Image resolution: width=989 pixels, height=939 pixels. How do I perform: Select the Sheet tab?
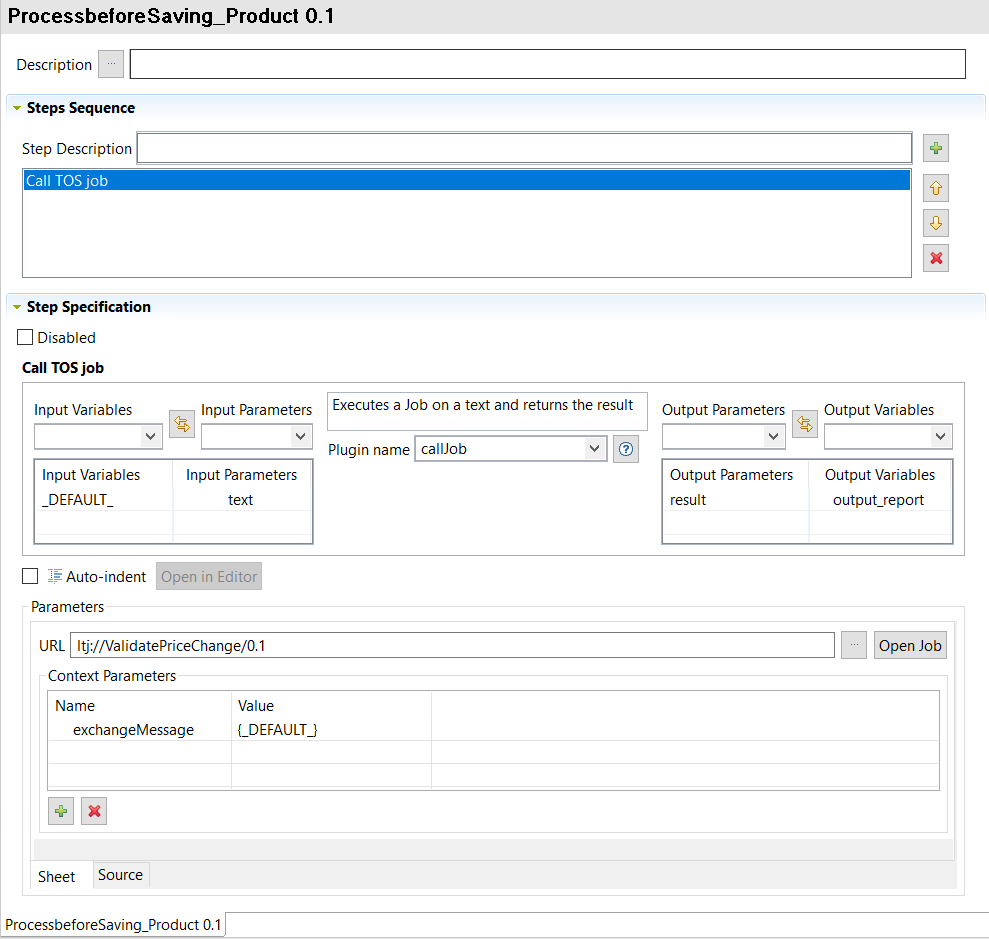pos(57,876)
